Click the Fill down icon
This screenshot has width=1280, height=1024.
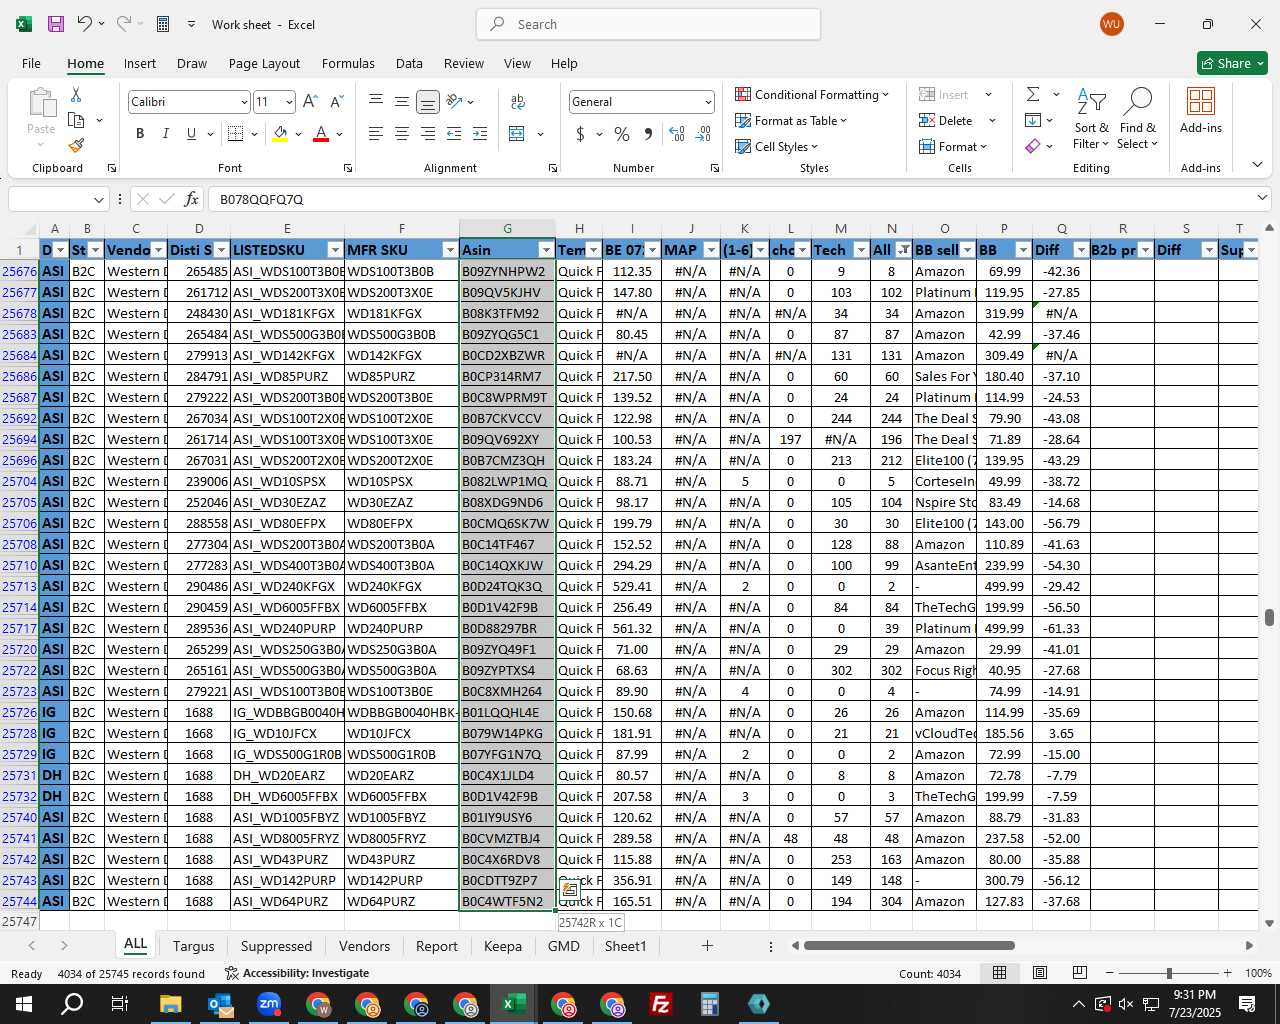1033,120
